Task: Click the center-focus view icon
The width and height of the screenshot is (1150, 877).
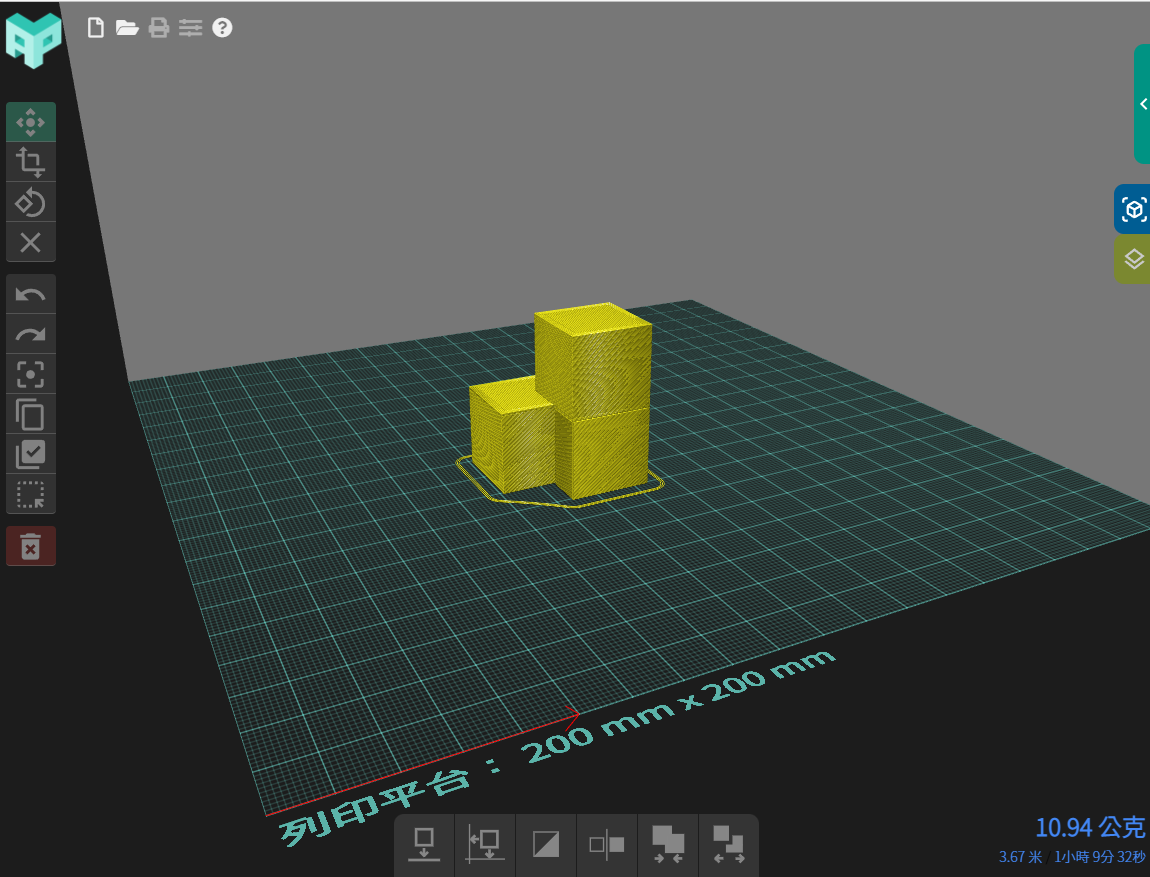Action: tap(31, 375)
